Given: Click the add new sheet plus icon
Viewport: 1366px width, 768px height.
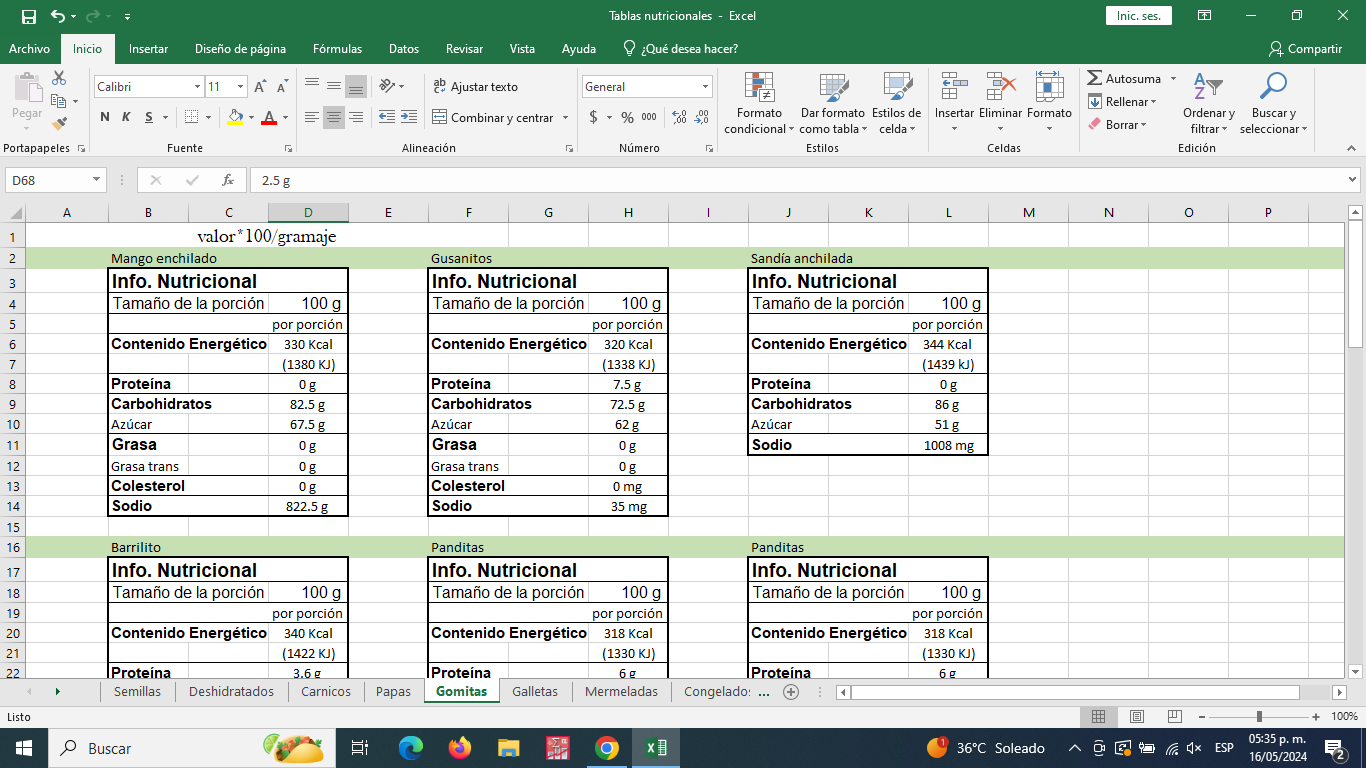Looking at the screenshot, I should pyautogui.click(x=791, y=691).
